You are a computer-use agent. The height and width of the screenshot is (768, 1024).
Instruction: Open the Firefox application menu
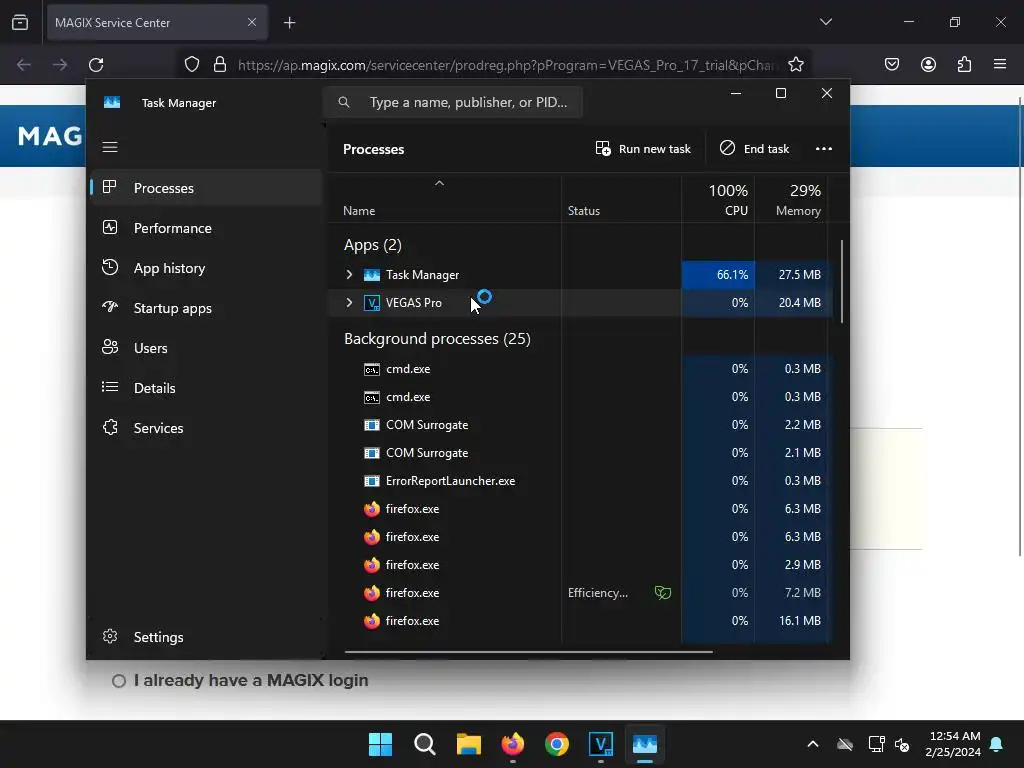pyautogui.click(x=999, y=64)
